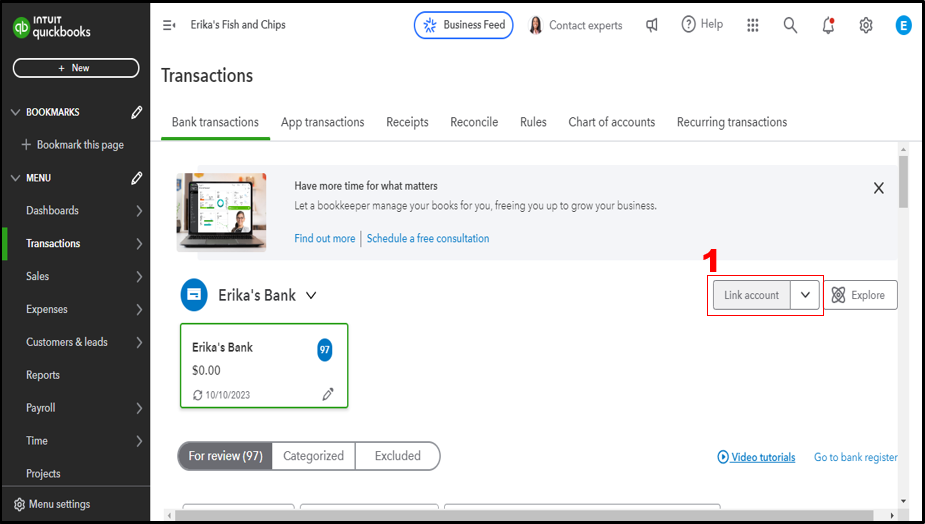Click Bookmark this page
Screen dimensions: 925x524
click(73, 145)
